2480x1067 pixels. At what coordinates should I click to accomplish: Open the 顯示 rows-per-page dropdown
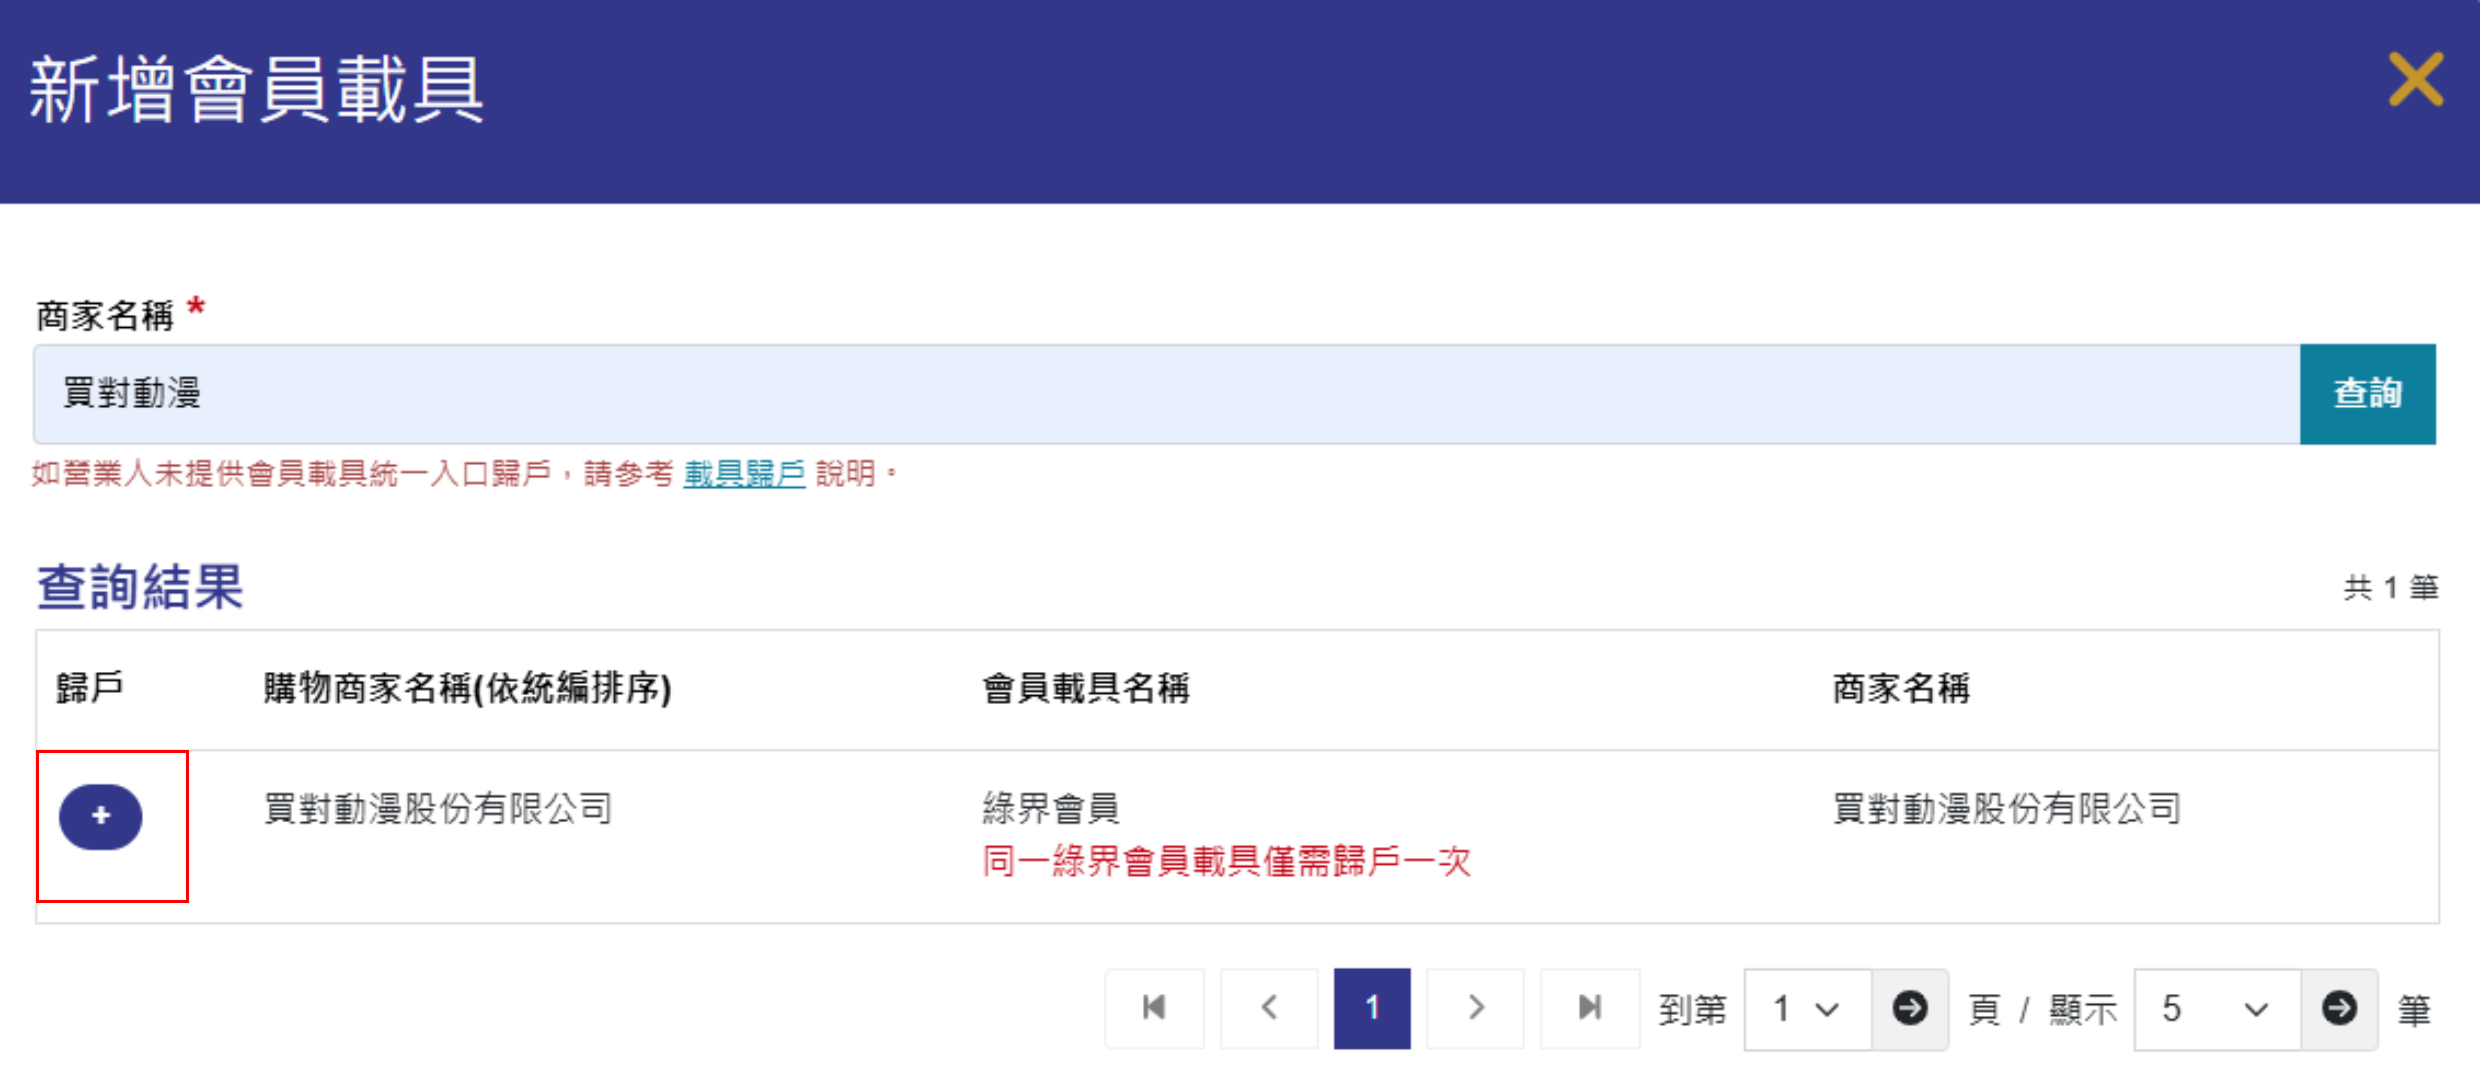click(2217, 1009)
